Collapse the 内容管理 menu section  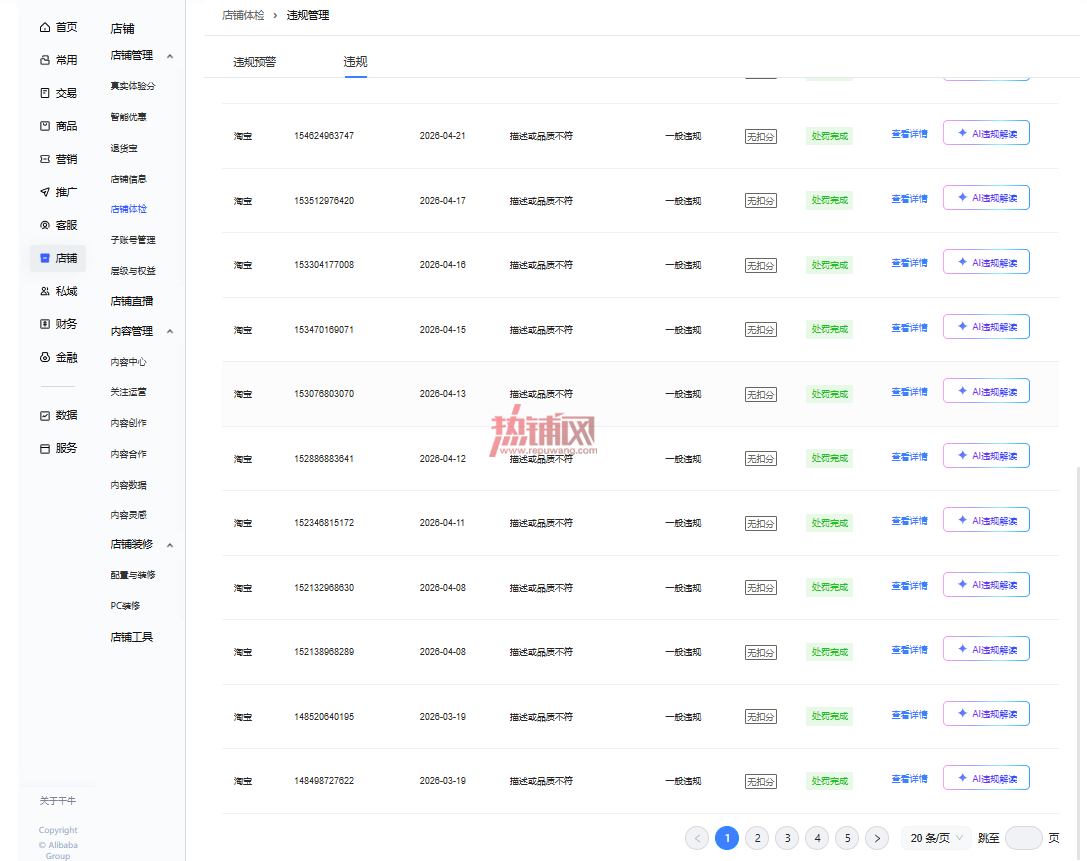[170, 331]
